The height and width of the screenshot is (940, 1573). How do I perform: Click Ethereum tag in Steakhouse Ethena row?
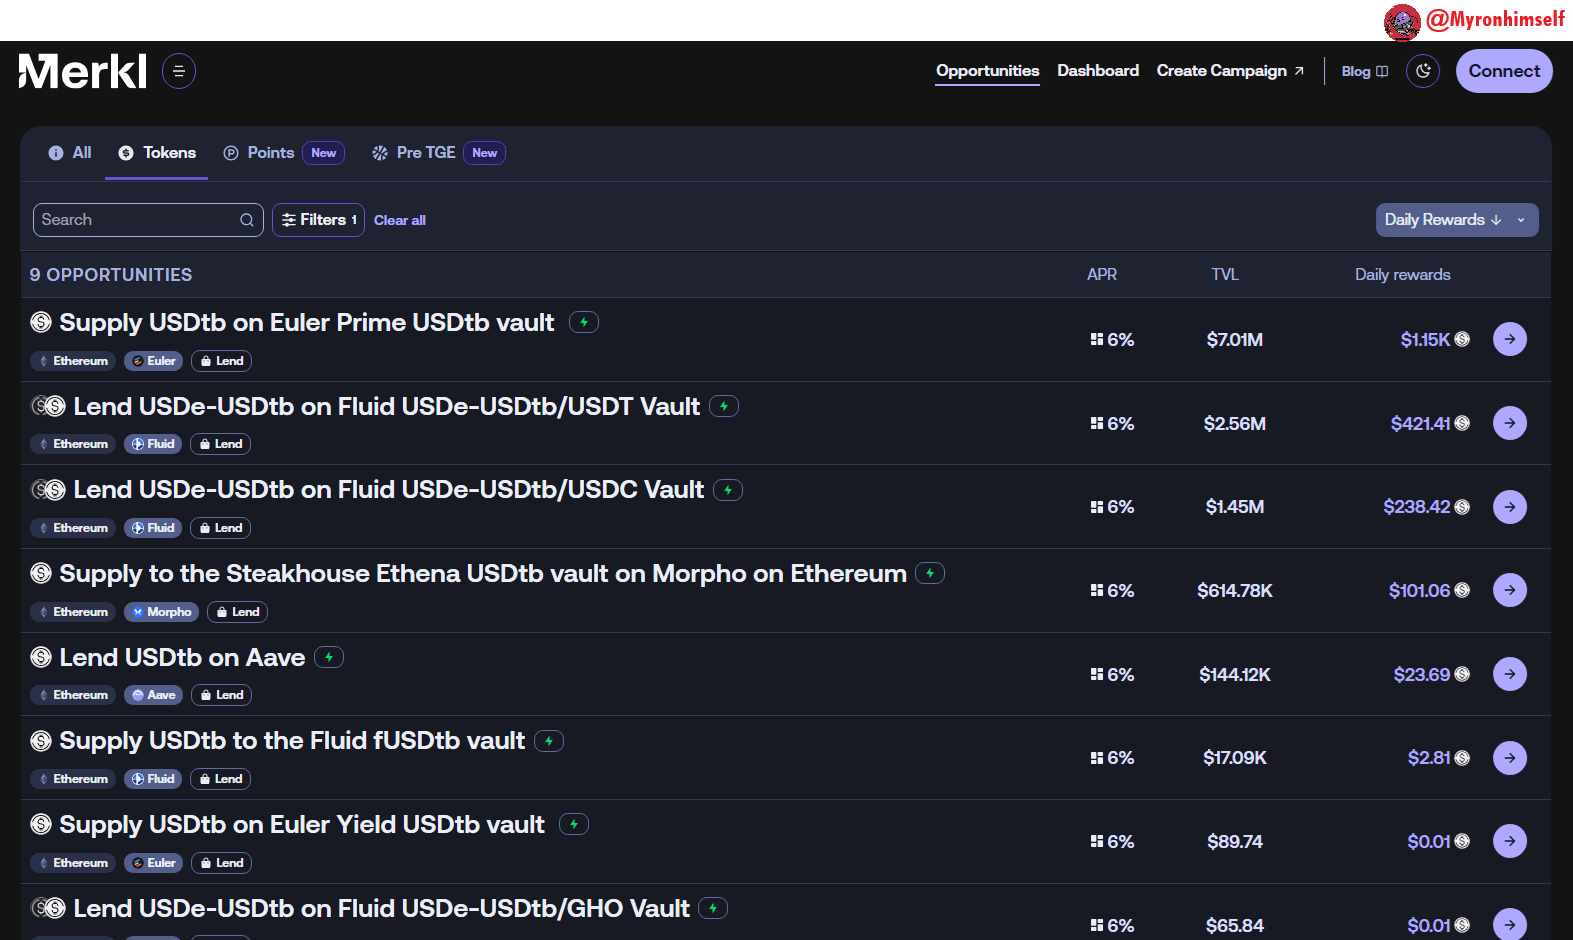[x=73, y=612]
